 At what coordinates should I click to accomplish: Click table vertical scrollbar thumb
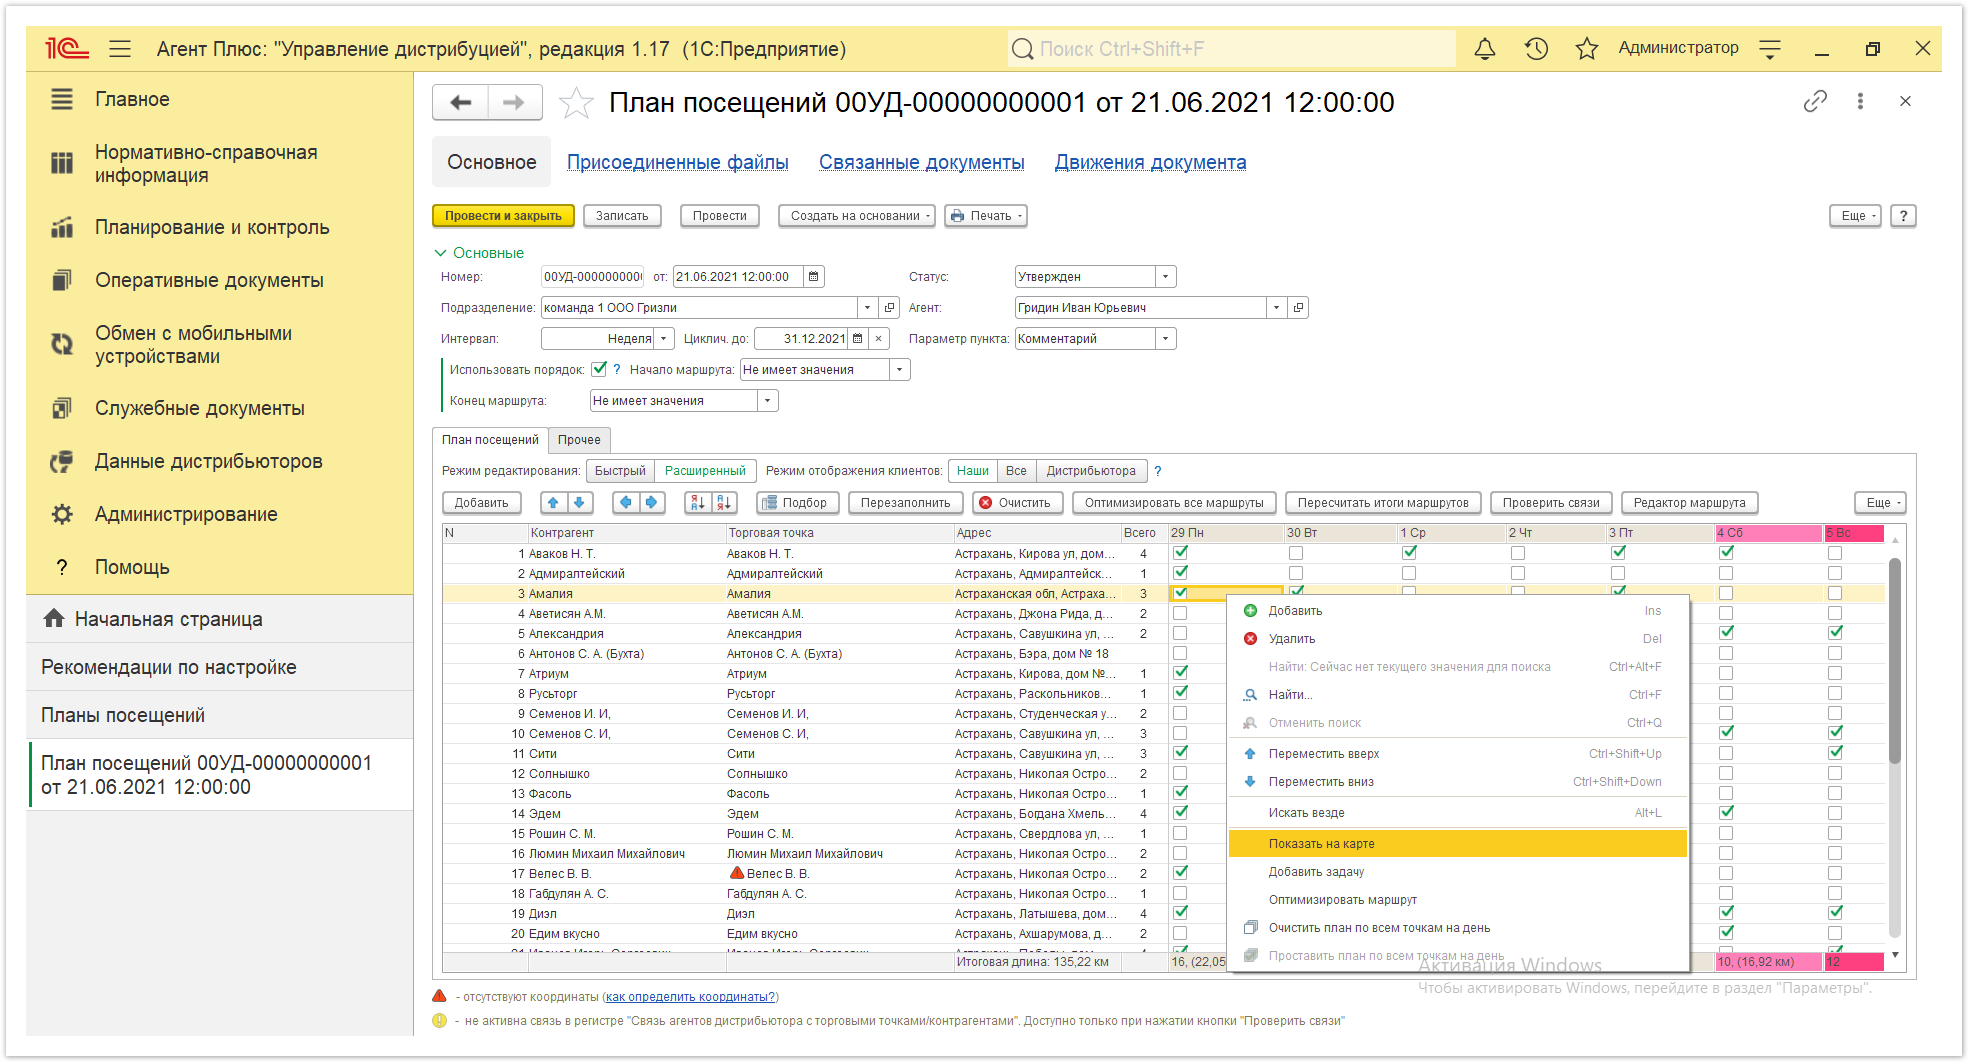click(x=1894, y=660)
